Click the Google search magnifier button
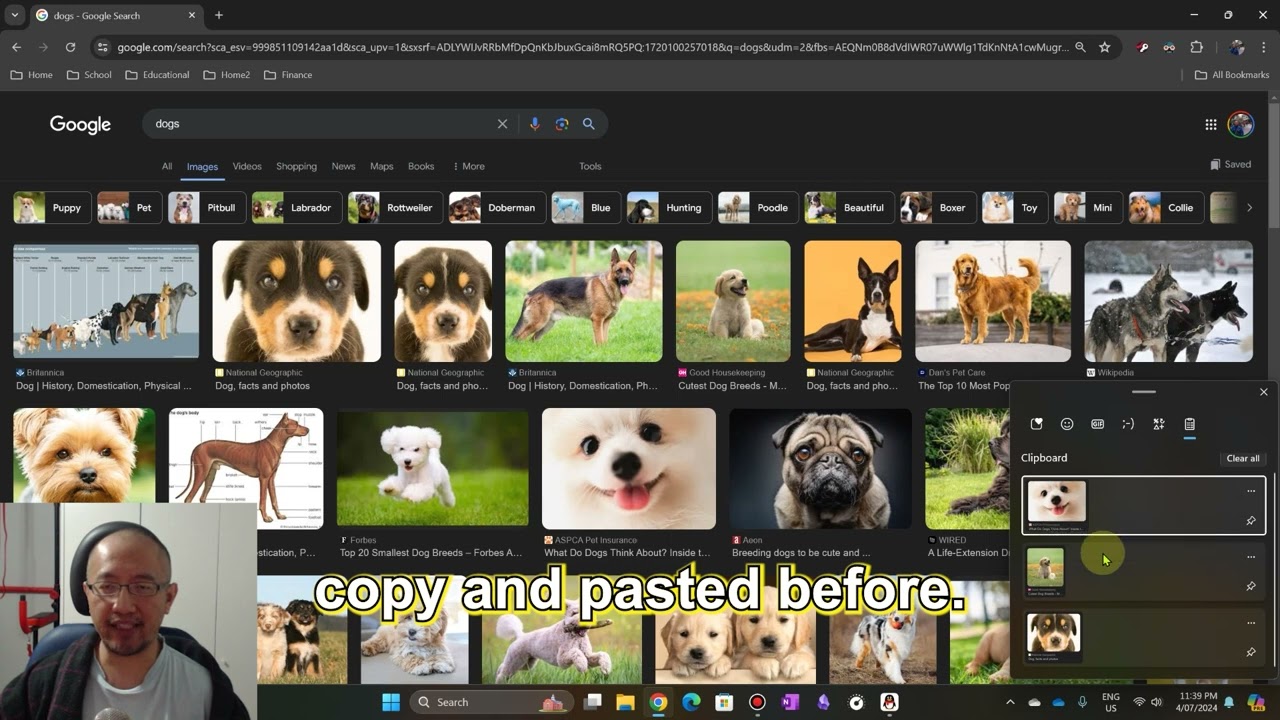The height and width of the screenshot is (720, 1280). coord(589,124)
